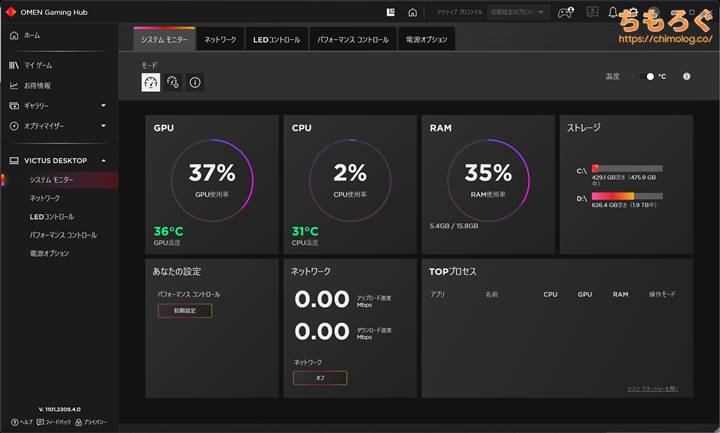This screenshot has width=720, height=433.
Task: Click the ギャラリー sidebar icon
Action: point(14,106)
